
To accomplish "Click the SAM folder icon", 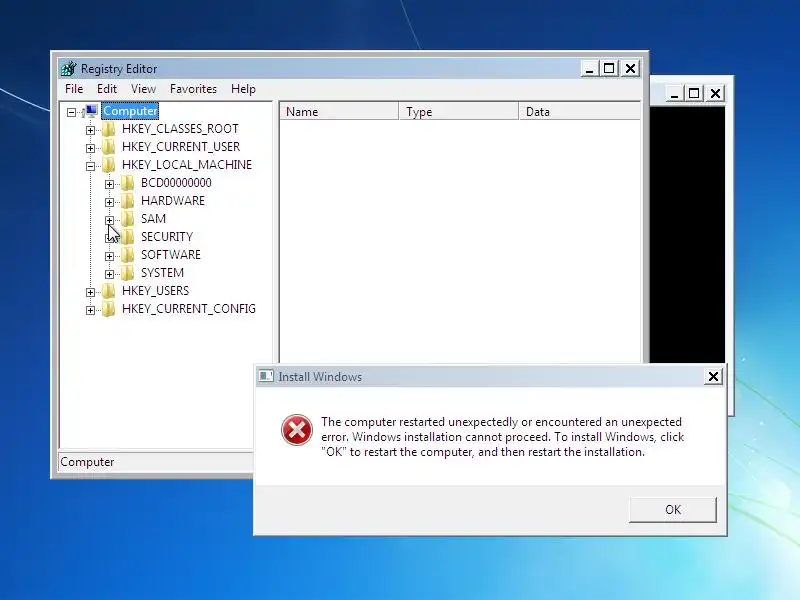I will (x=128, y=219).
